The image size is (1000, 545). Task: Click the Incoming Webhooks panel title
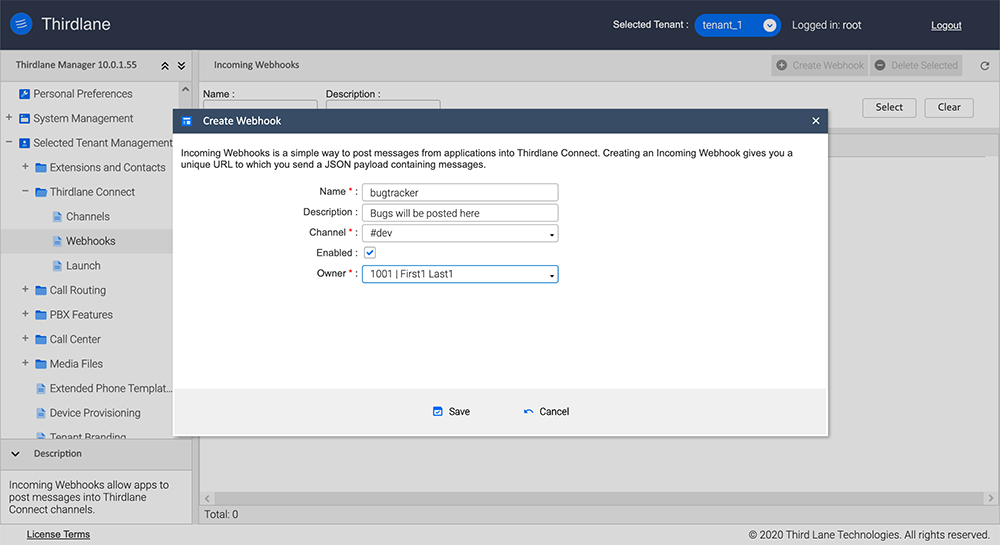click(256, 65)
